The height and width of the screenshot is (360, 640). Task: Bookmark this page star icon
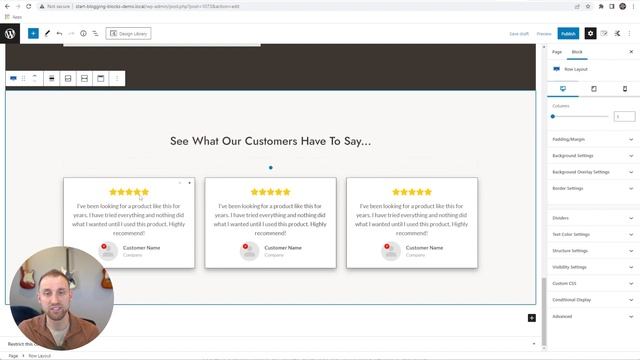point(588,7)
